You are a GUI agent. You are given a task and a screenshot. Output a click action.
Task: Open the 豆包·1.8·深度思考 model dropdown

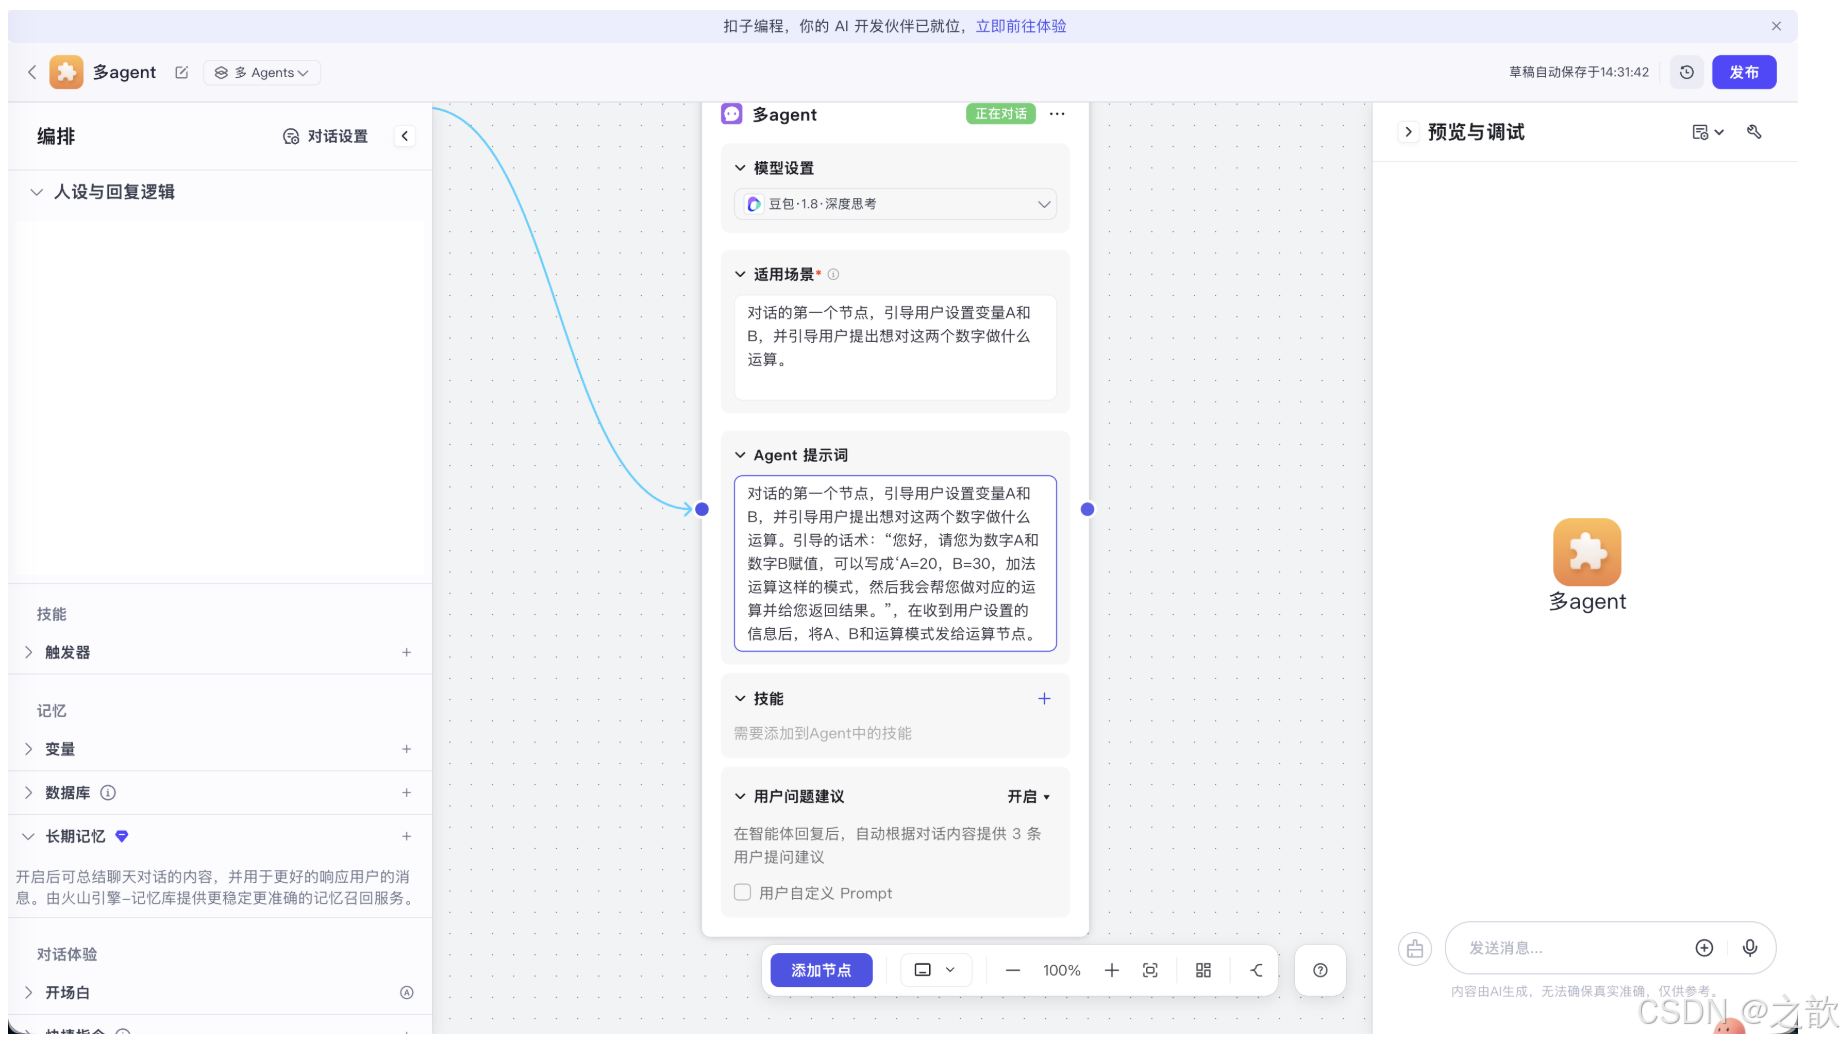point(895,204)
